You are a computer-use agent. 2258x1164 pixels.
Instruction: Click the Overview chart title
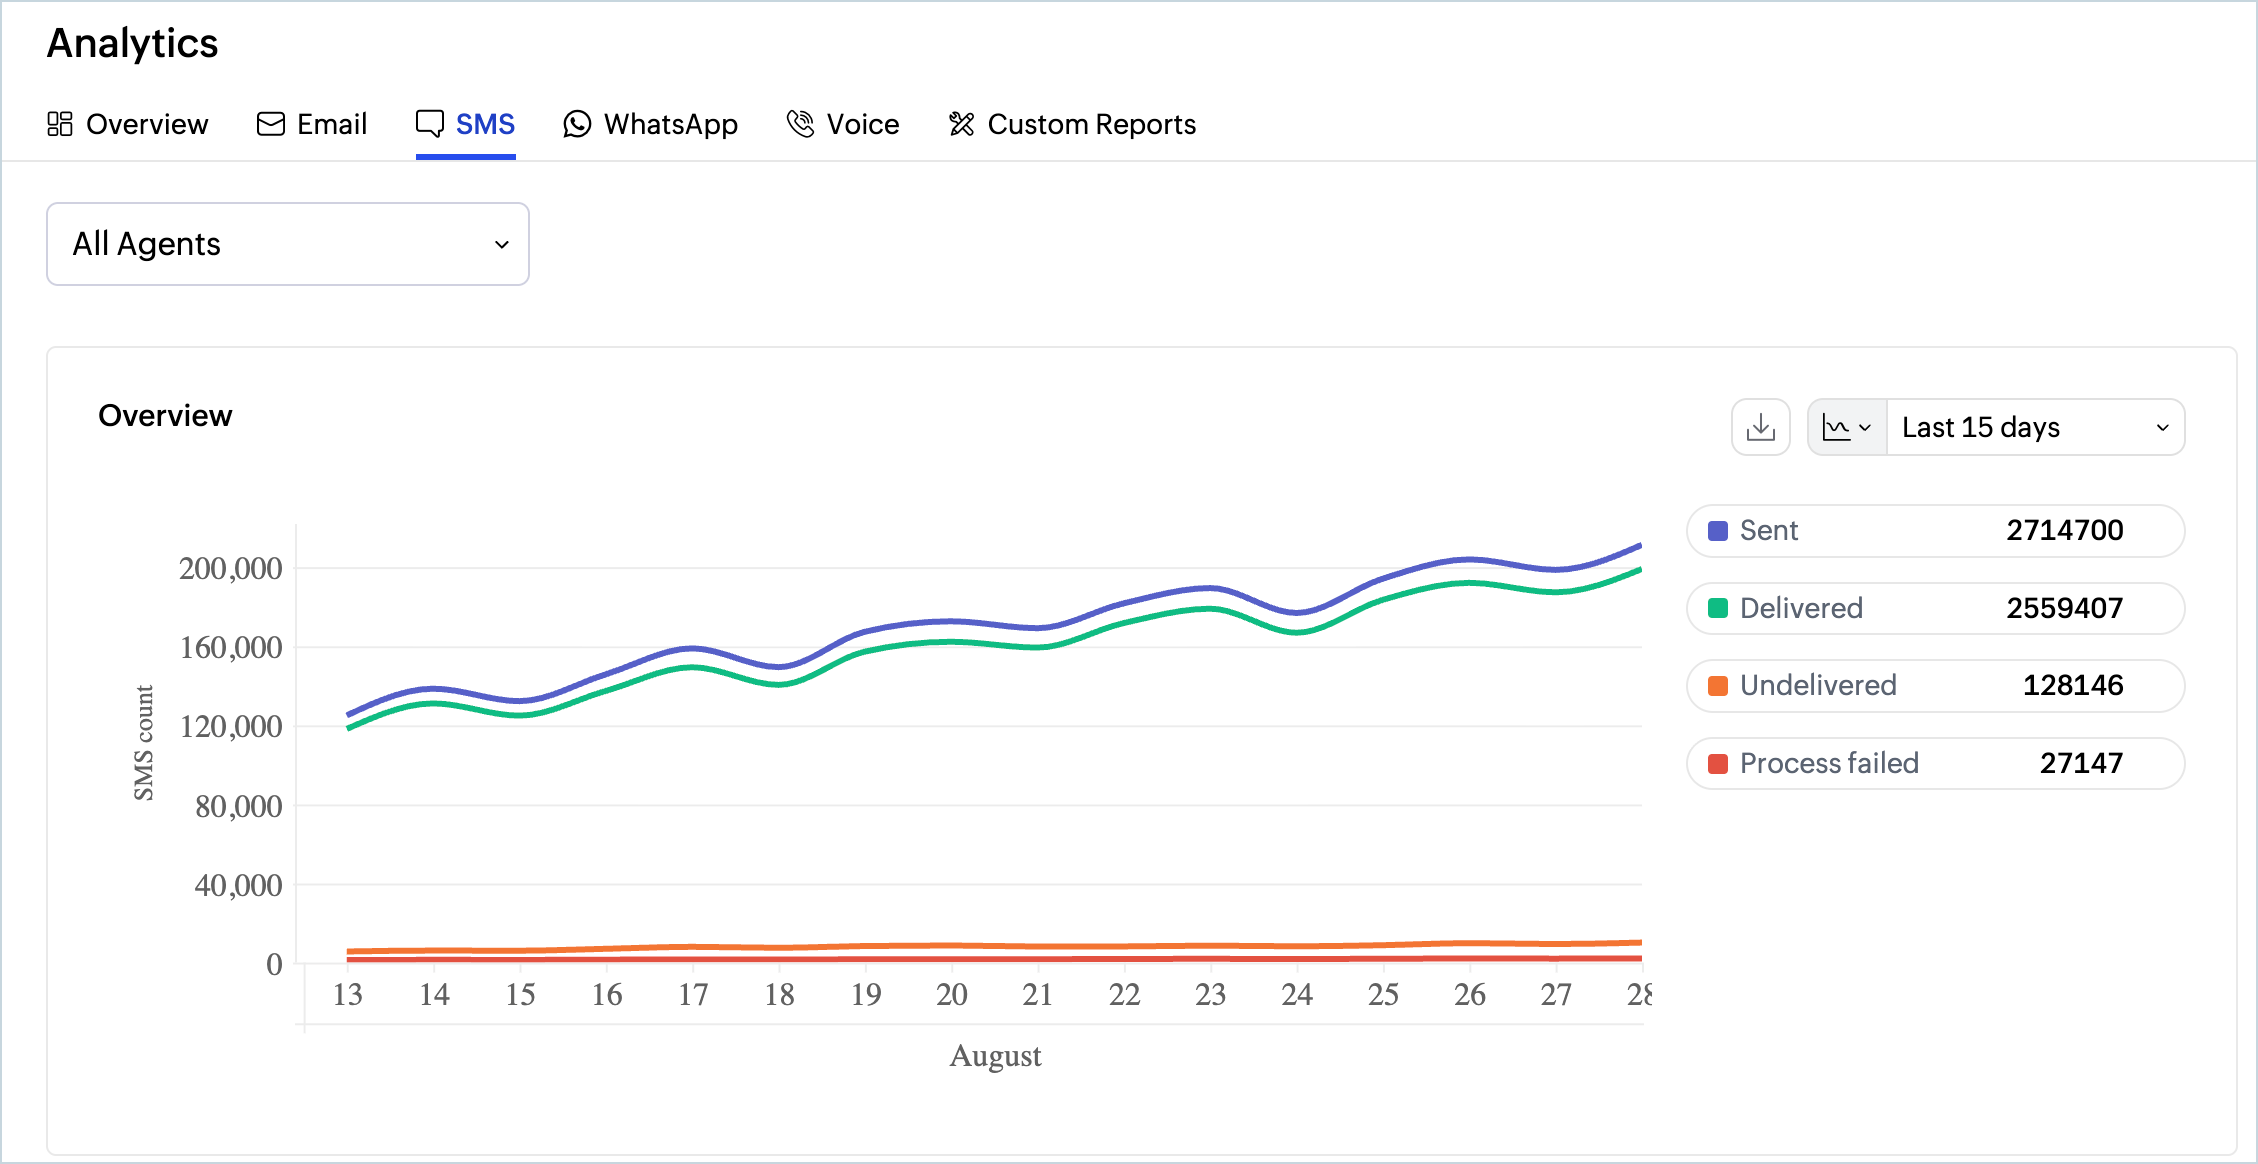(x=165, y=416)
